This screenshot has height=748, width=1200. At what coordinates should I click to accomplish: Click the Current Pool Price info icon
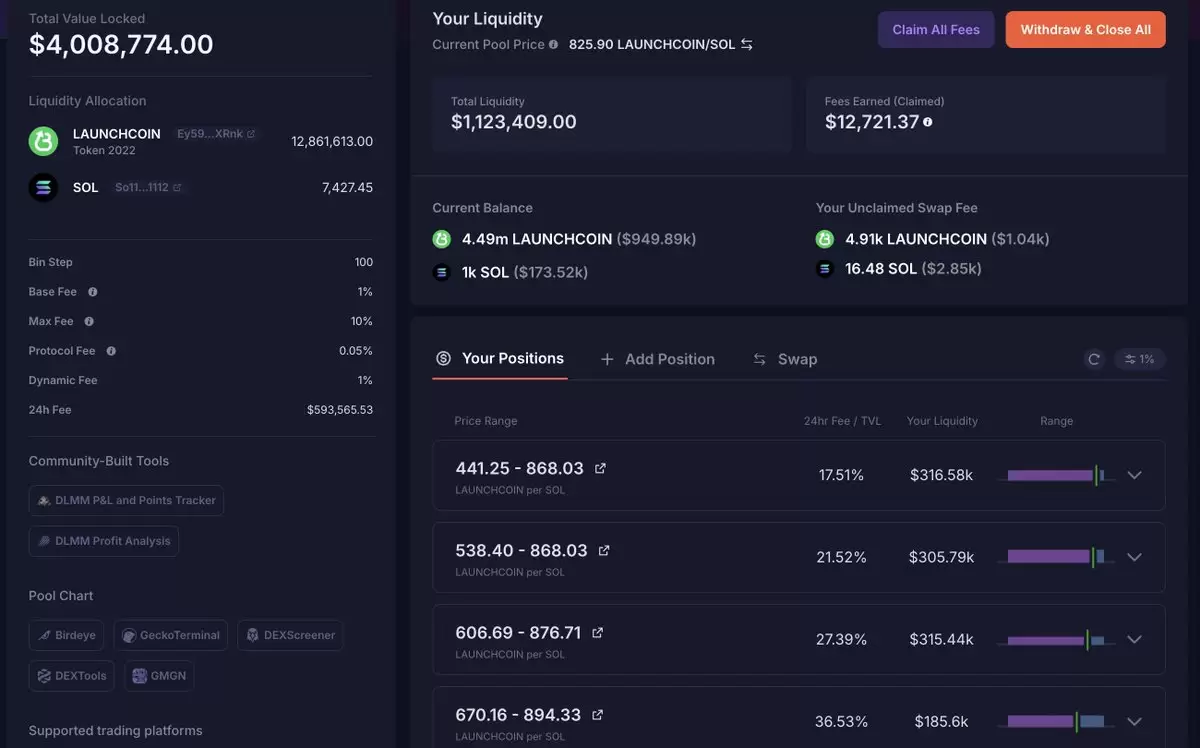554,45
